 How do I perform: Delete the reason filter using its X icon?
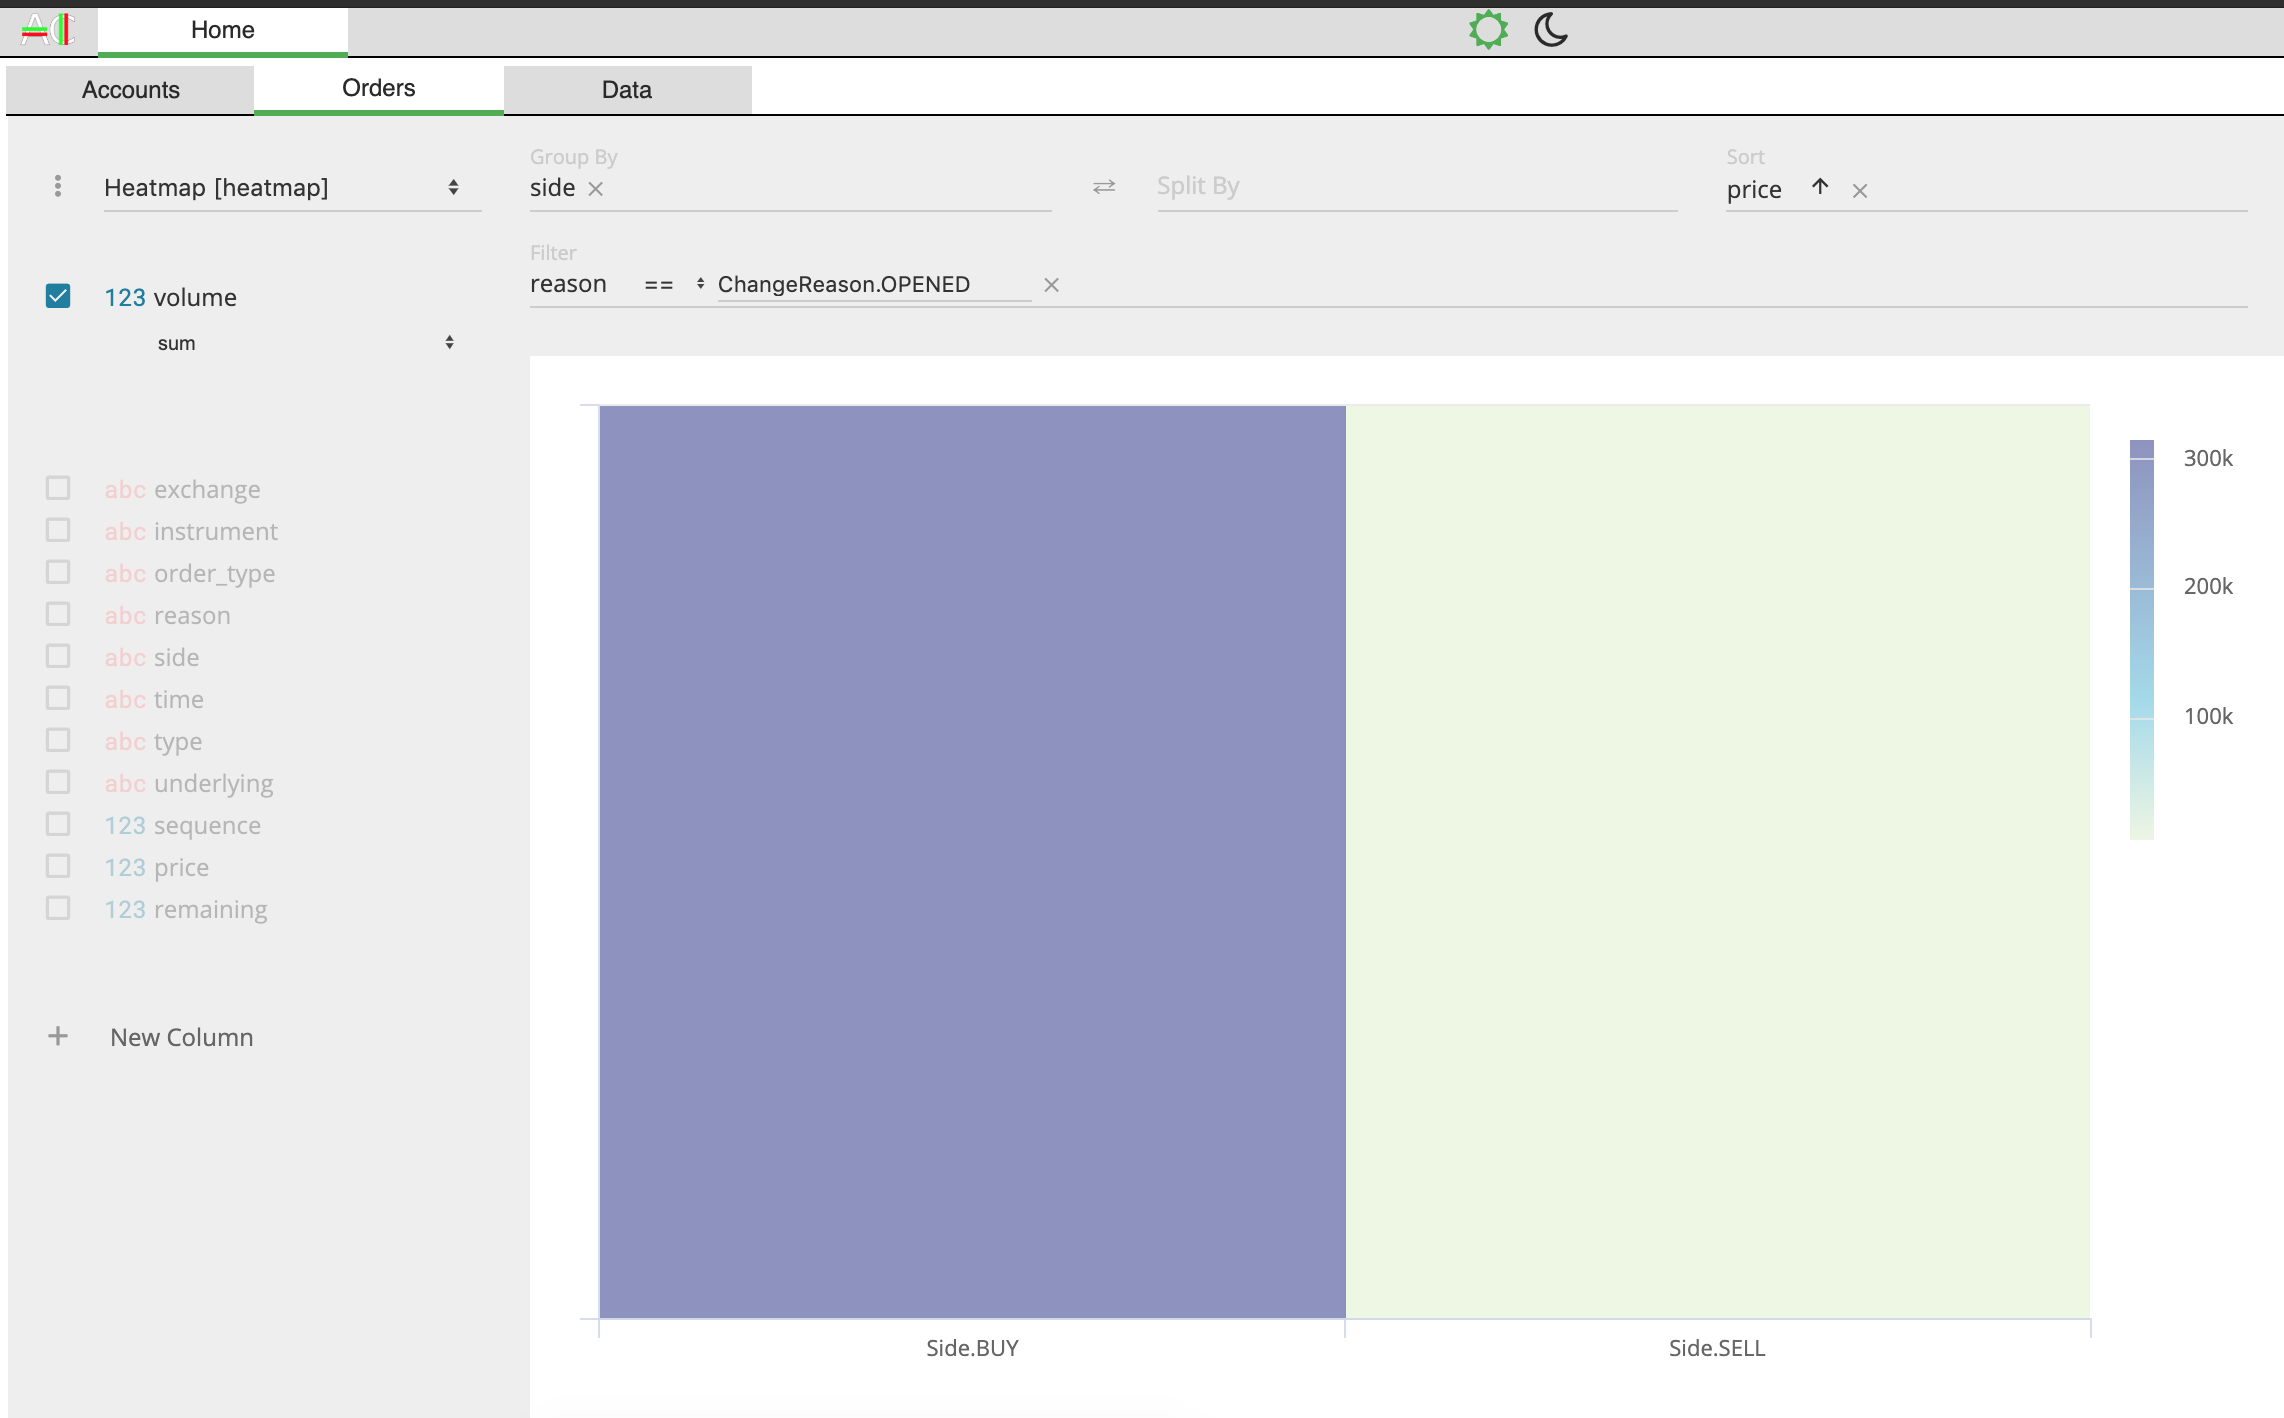point(1052,285)
